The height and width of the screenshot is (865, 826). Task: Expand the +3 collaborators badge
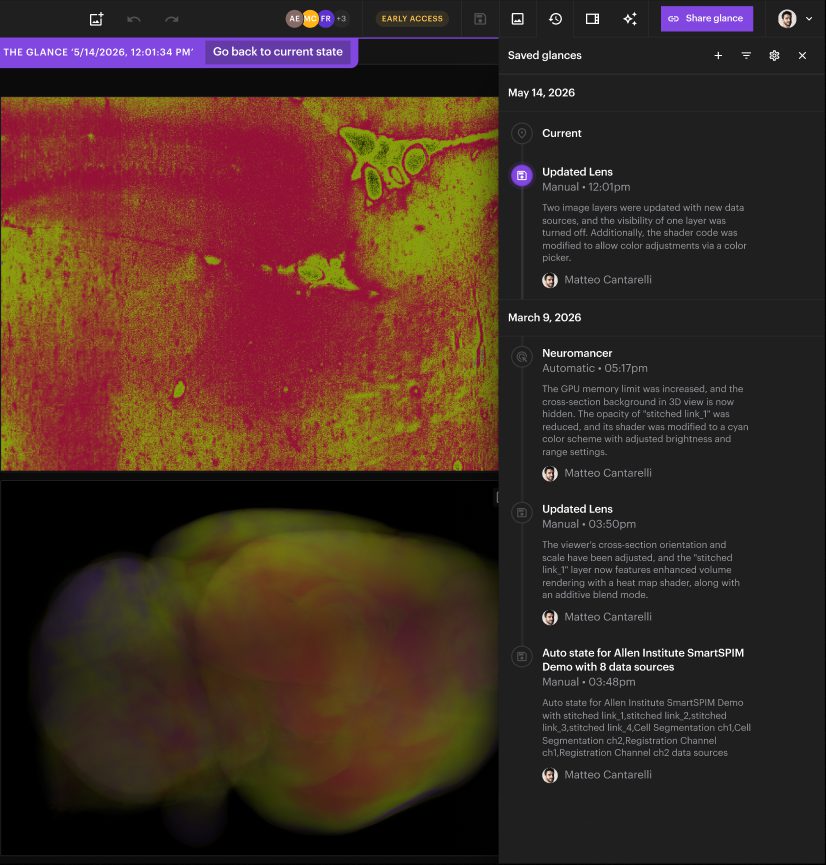point(342,19)
